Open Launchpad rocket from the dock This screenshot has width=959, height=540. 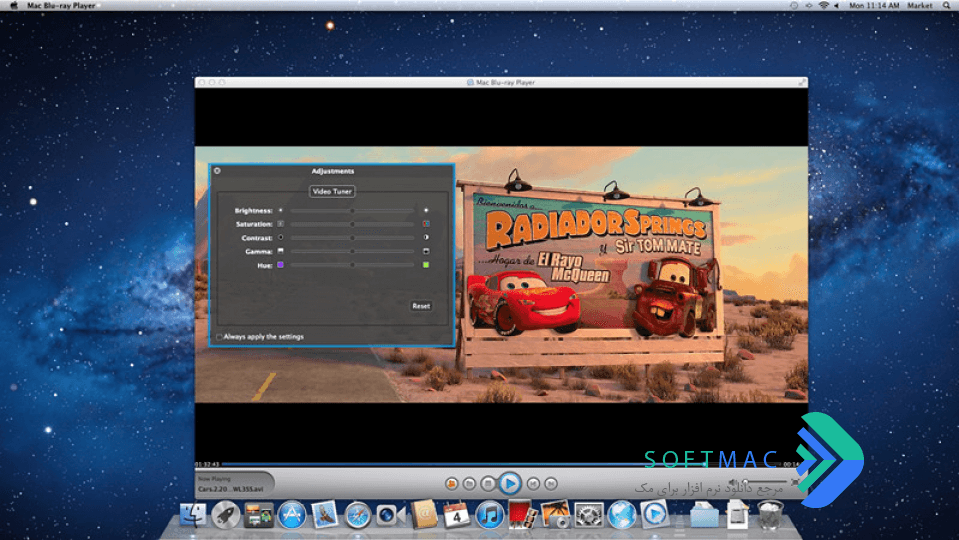click(x=226, y=515)
